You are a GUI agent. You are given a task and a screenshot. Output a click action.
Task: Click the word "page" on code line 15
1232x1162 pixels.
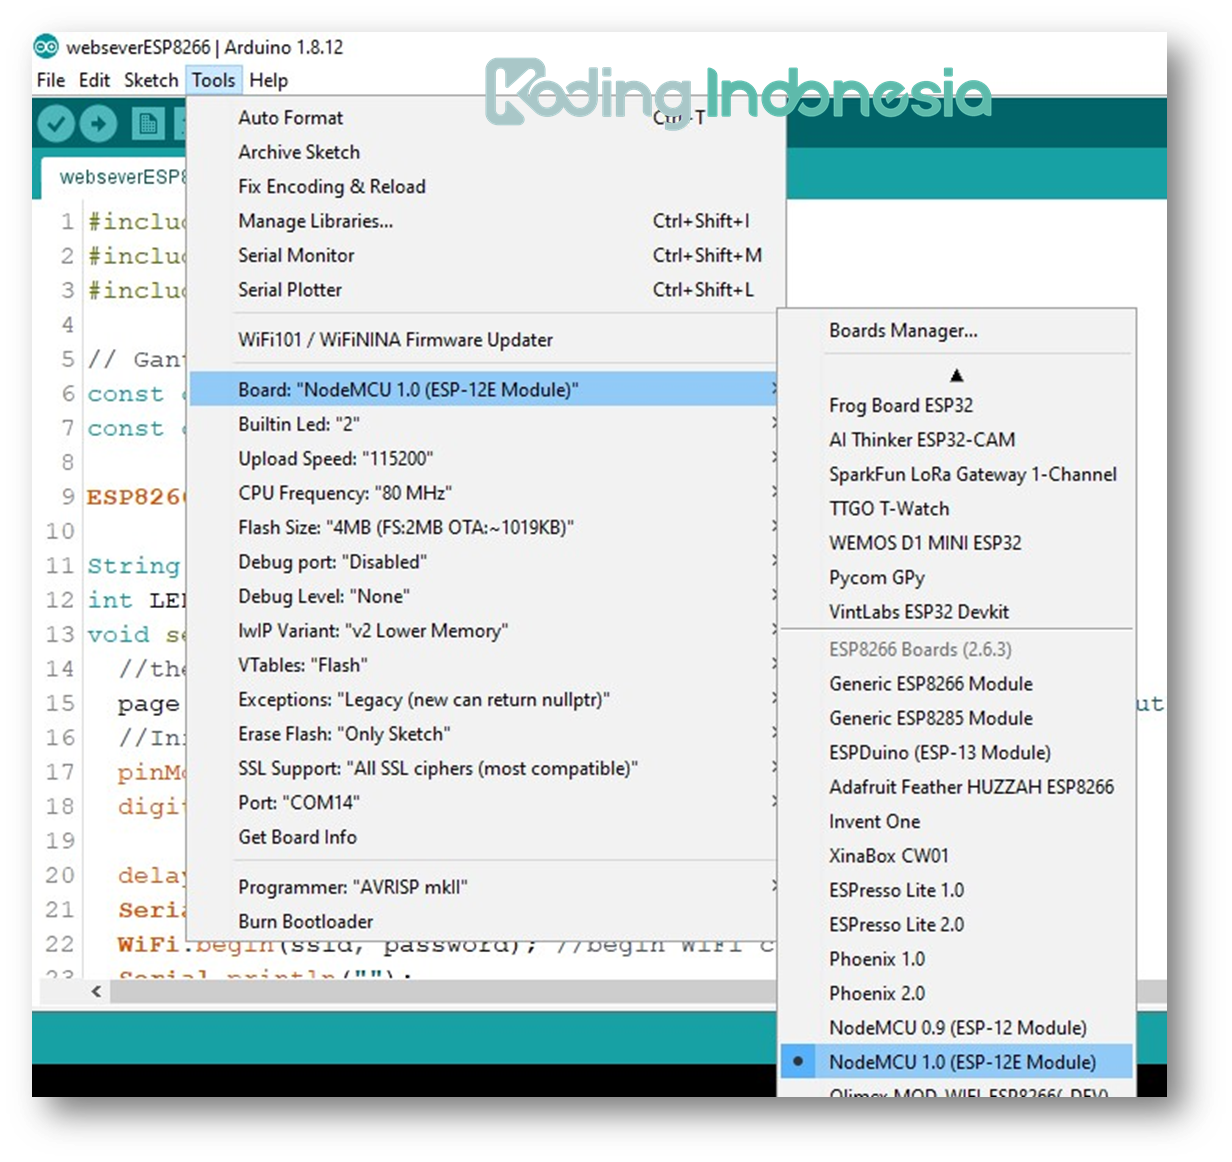[148, 704]
